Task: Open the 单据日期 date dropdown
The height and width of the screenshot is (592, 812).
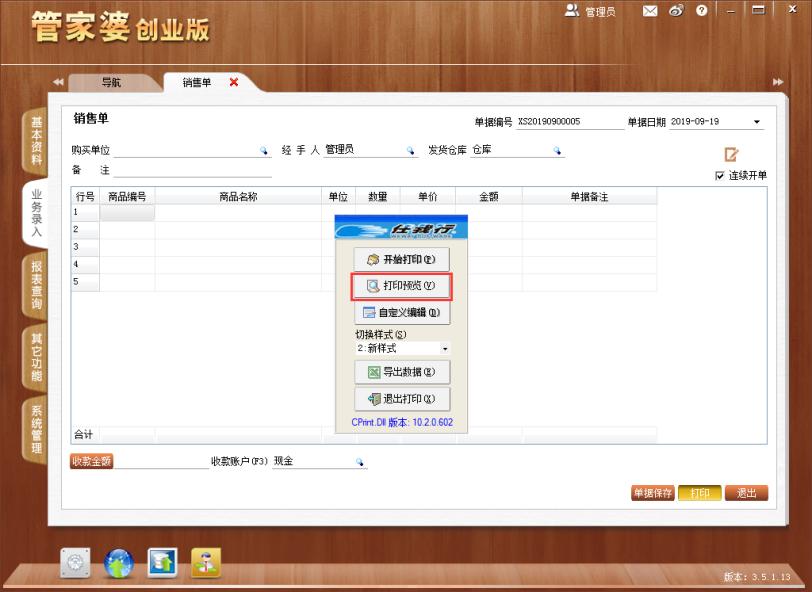Action: (755, 121)
